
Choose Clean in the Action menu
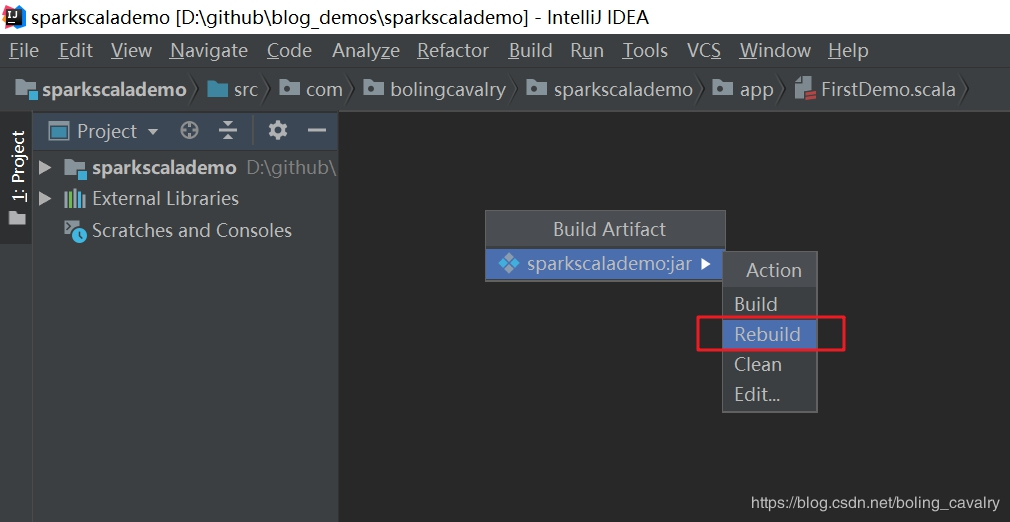point(769,364)
